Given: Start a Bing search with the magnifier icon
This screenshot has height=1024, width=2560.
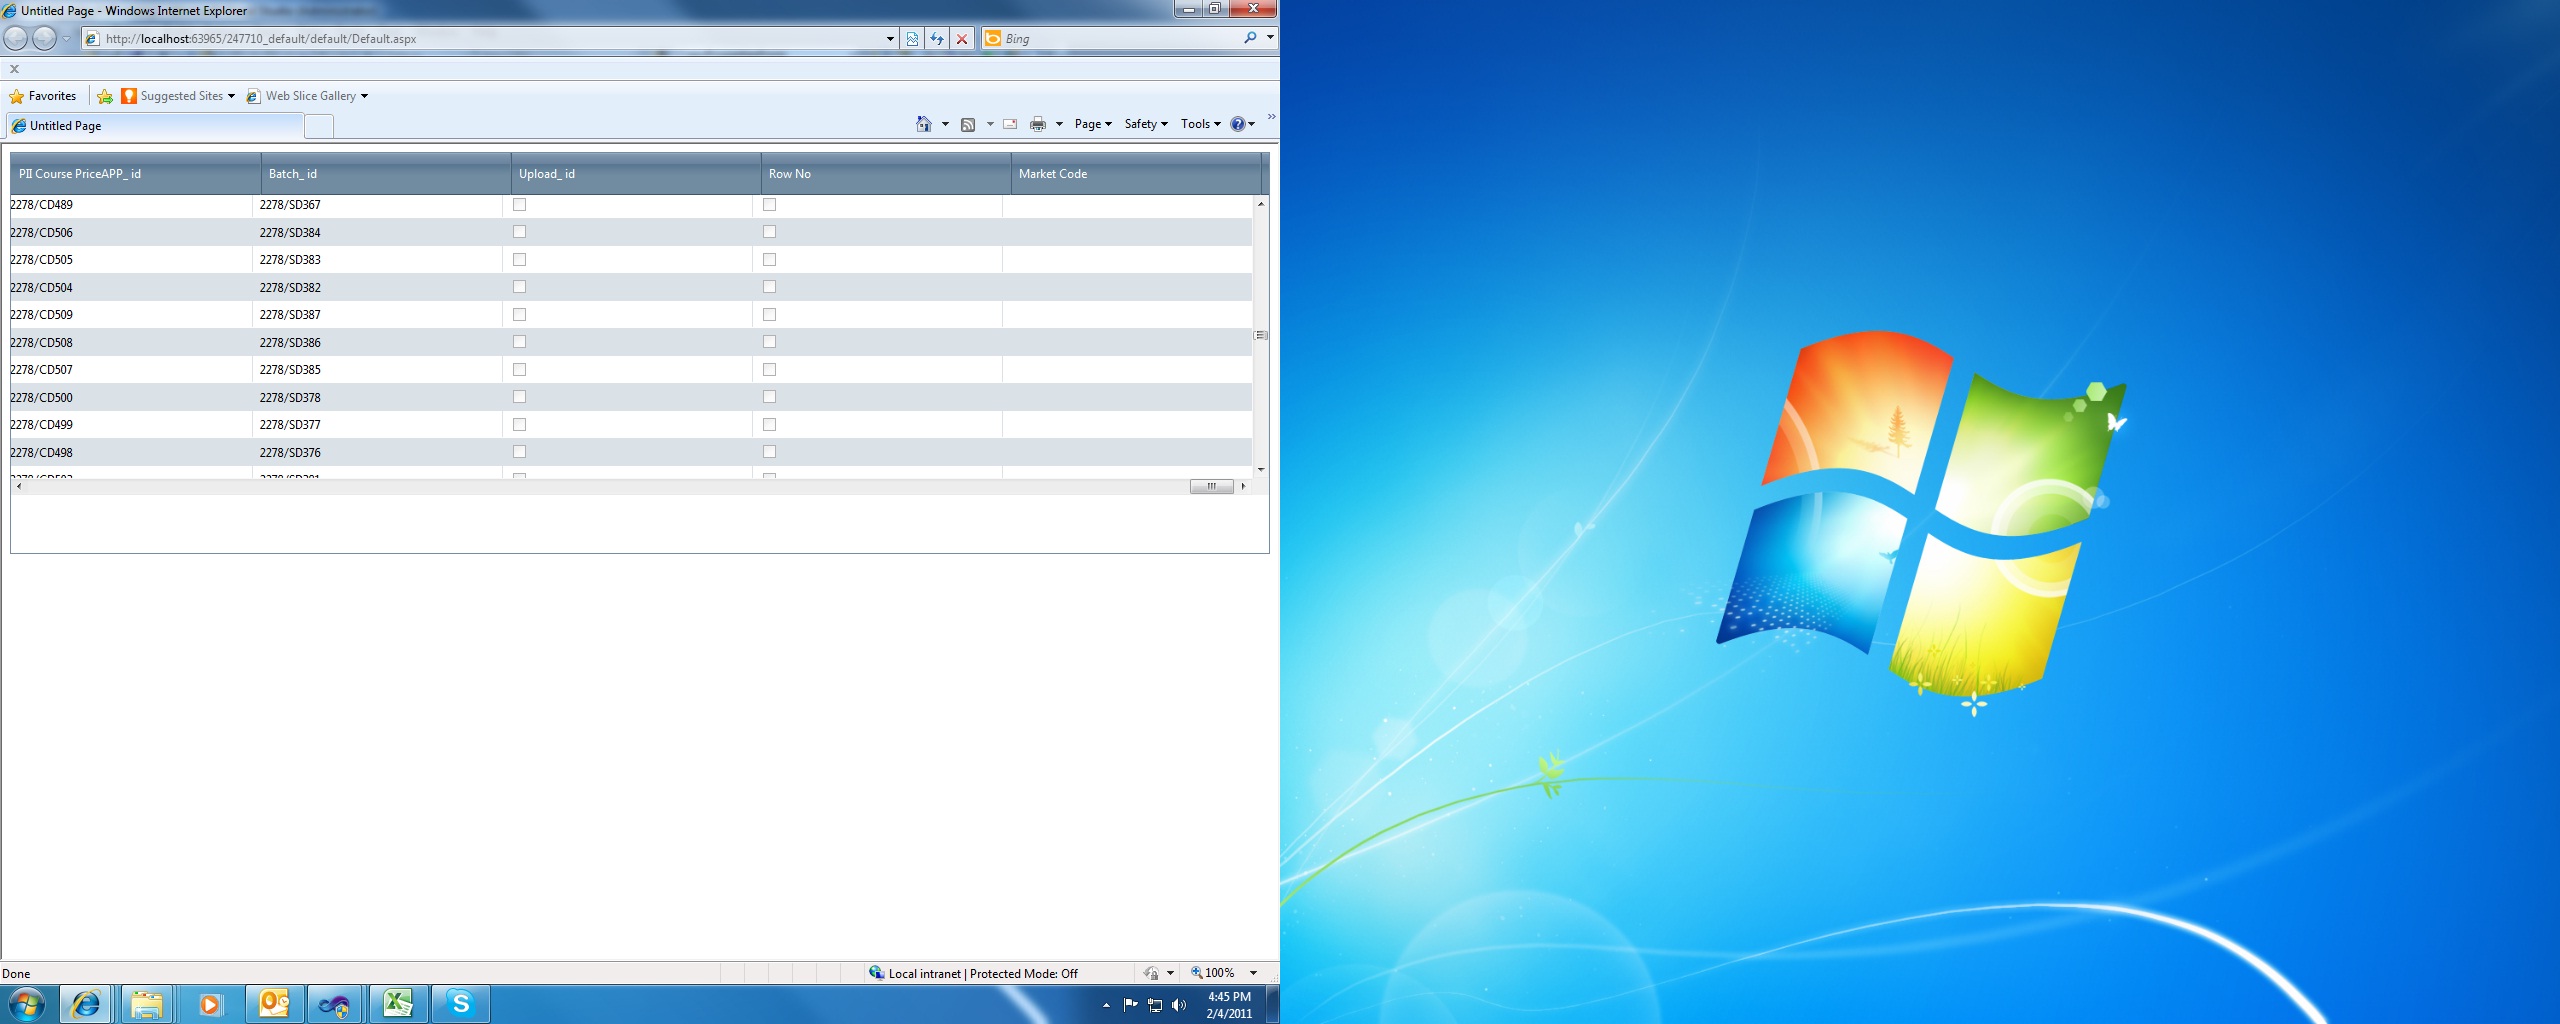Looking at the screenshot, I should (1250, 38).
